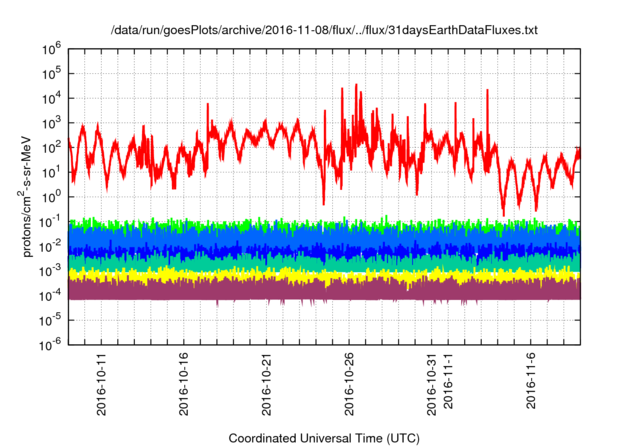Click the plot title file path text
This screenshot has width=640, height=448.
pos(324,32)
